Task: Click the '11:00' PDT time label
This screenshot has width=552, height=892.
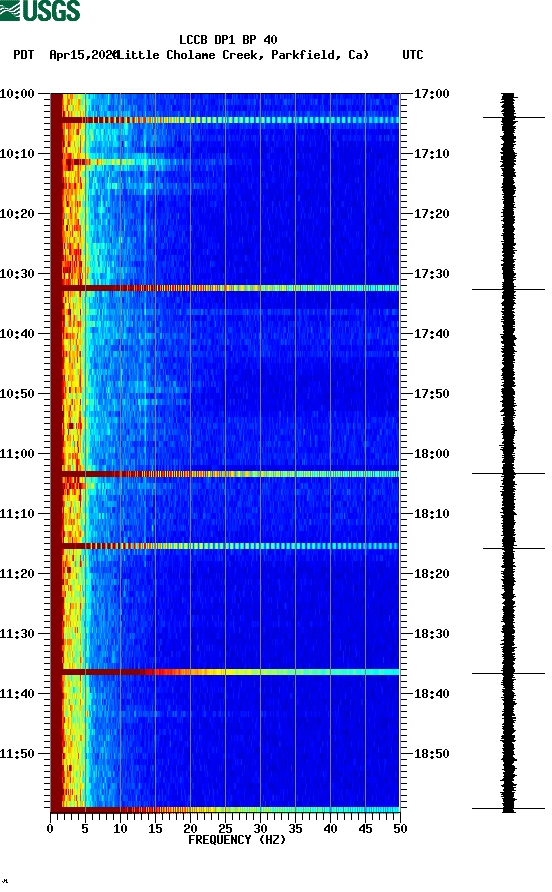Action: pos(17,454)
